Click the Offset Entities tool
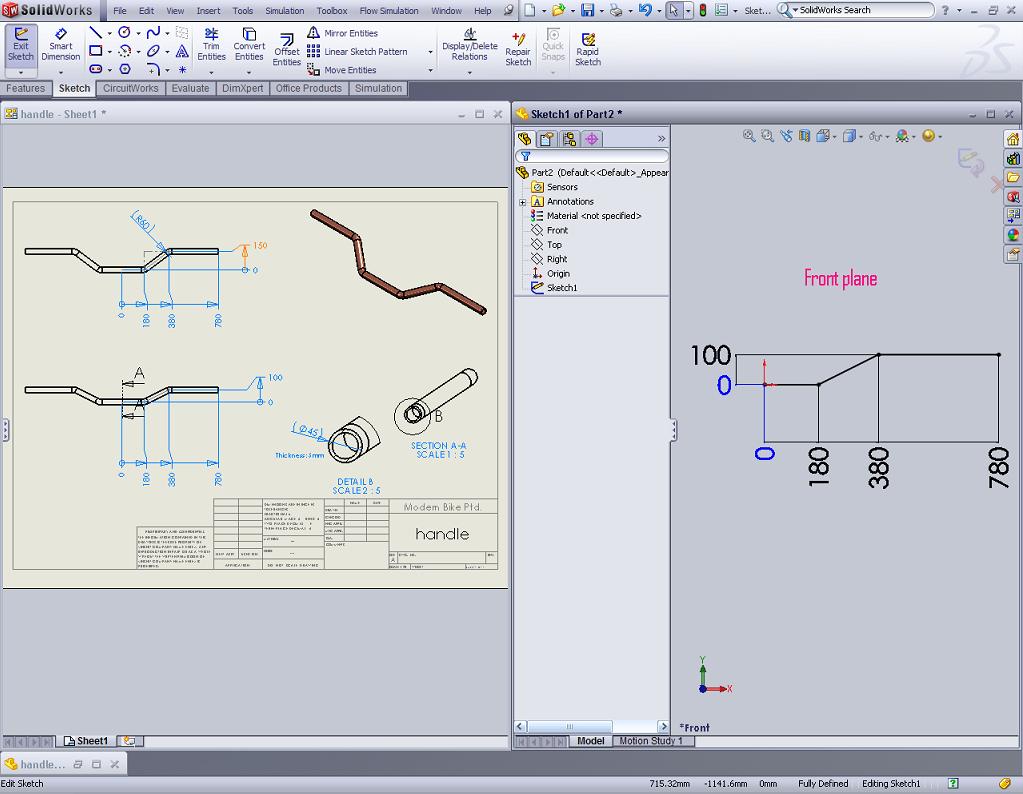This screenshot has height=794, width=1023. [x=286, y=50]
